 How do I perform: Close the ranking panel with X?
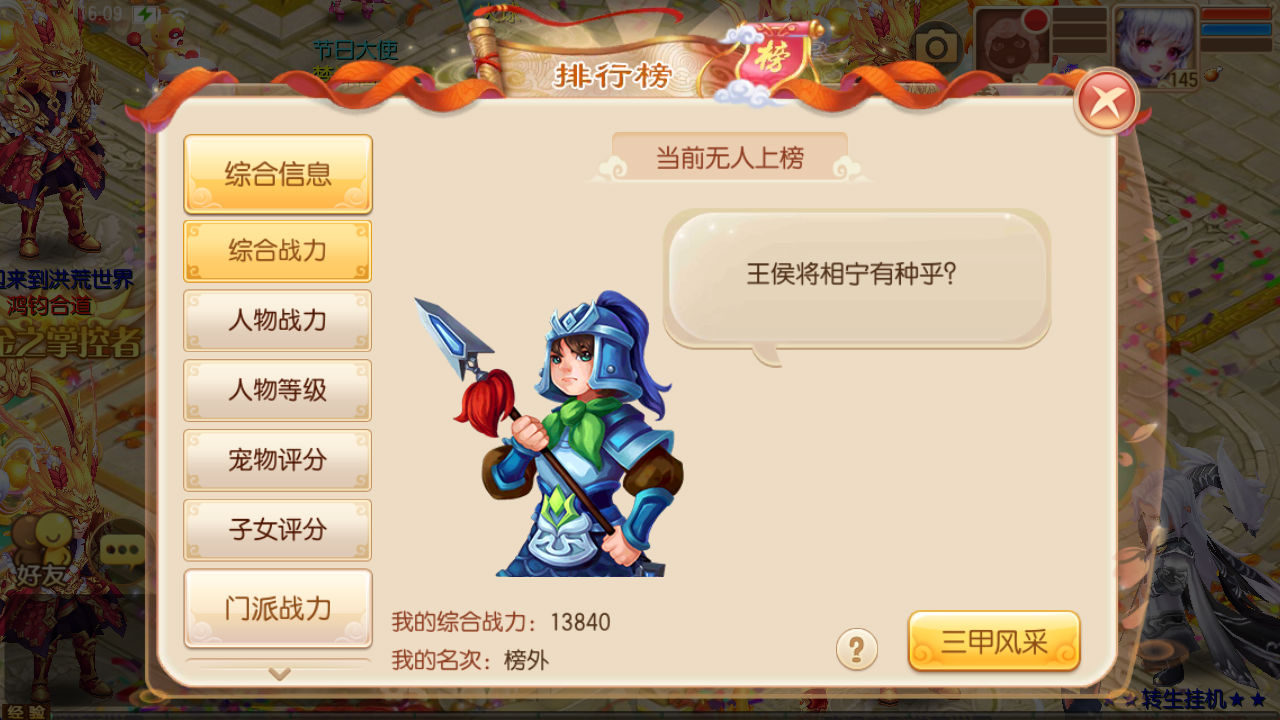(1107, 101)
